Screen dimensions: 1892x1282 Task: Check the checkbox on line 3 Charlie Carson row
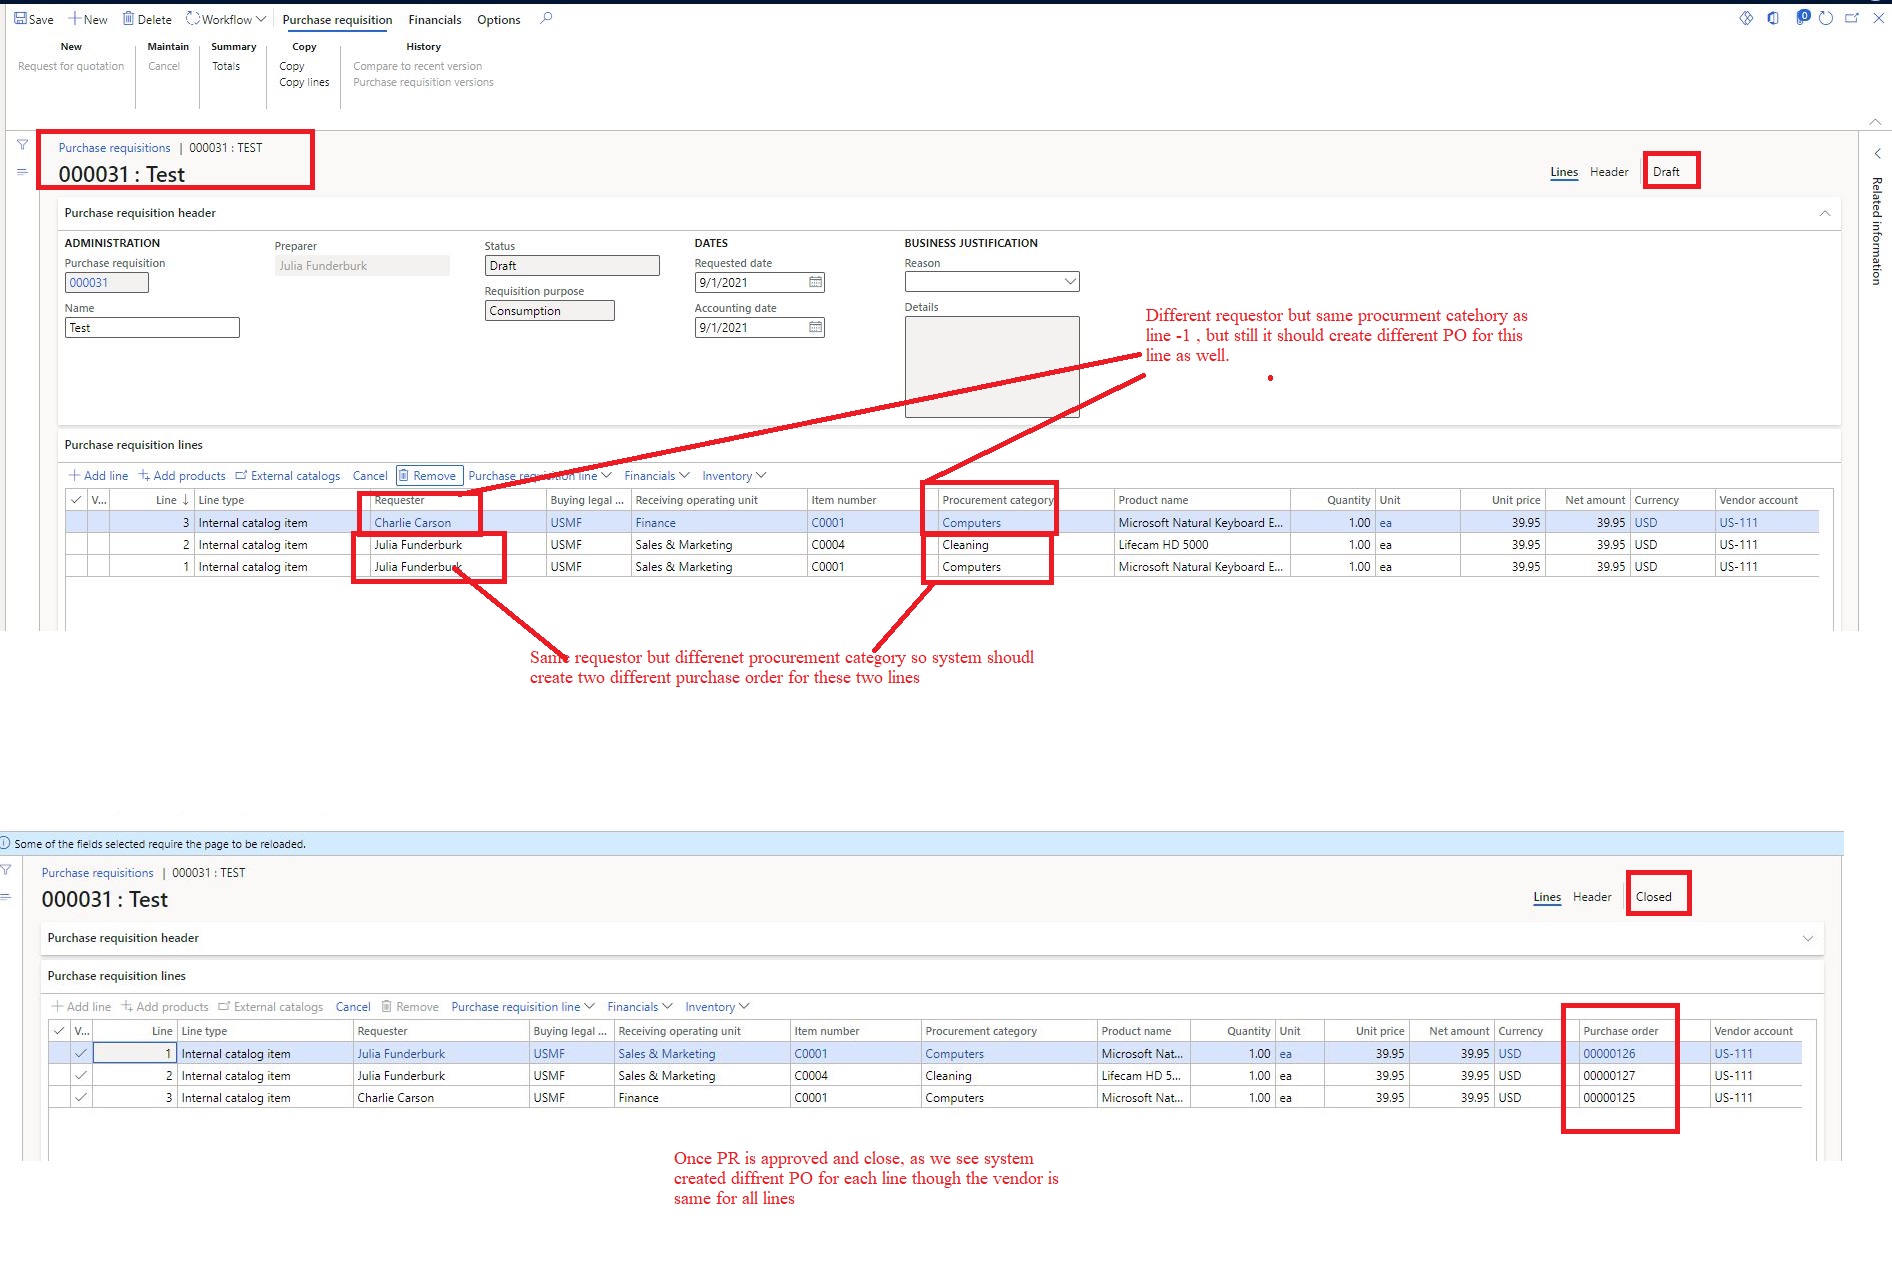80,1097
